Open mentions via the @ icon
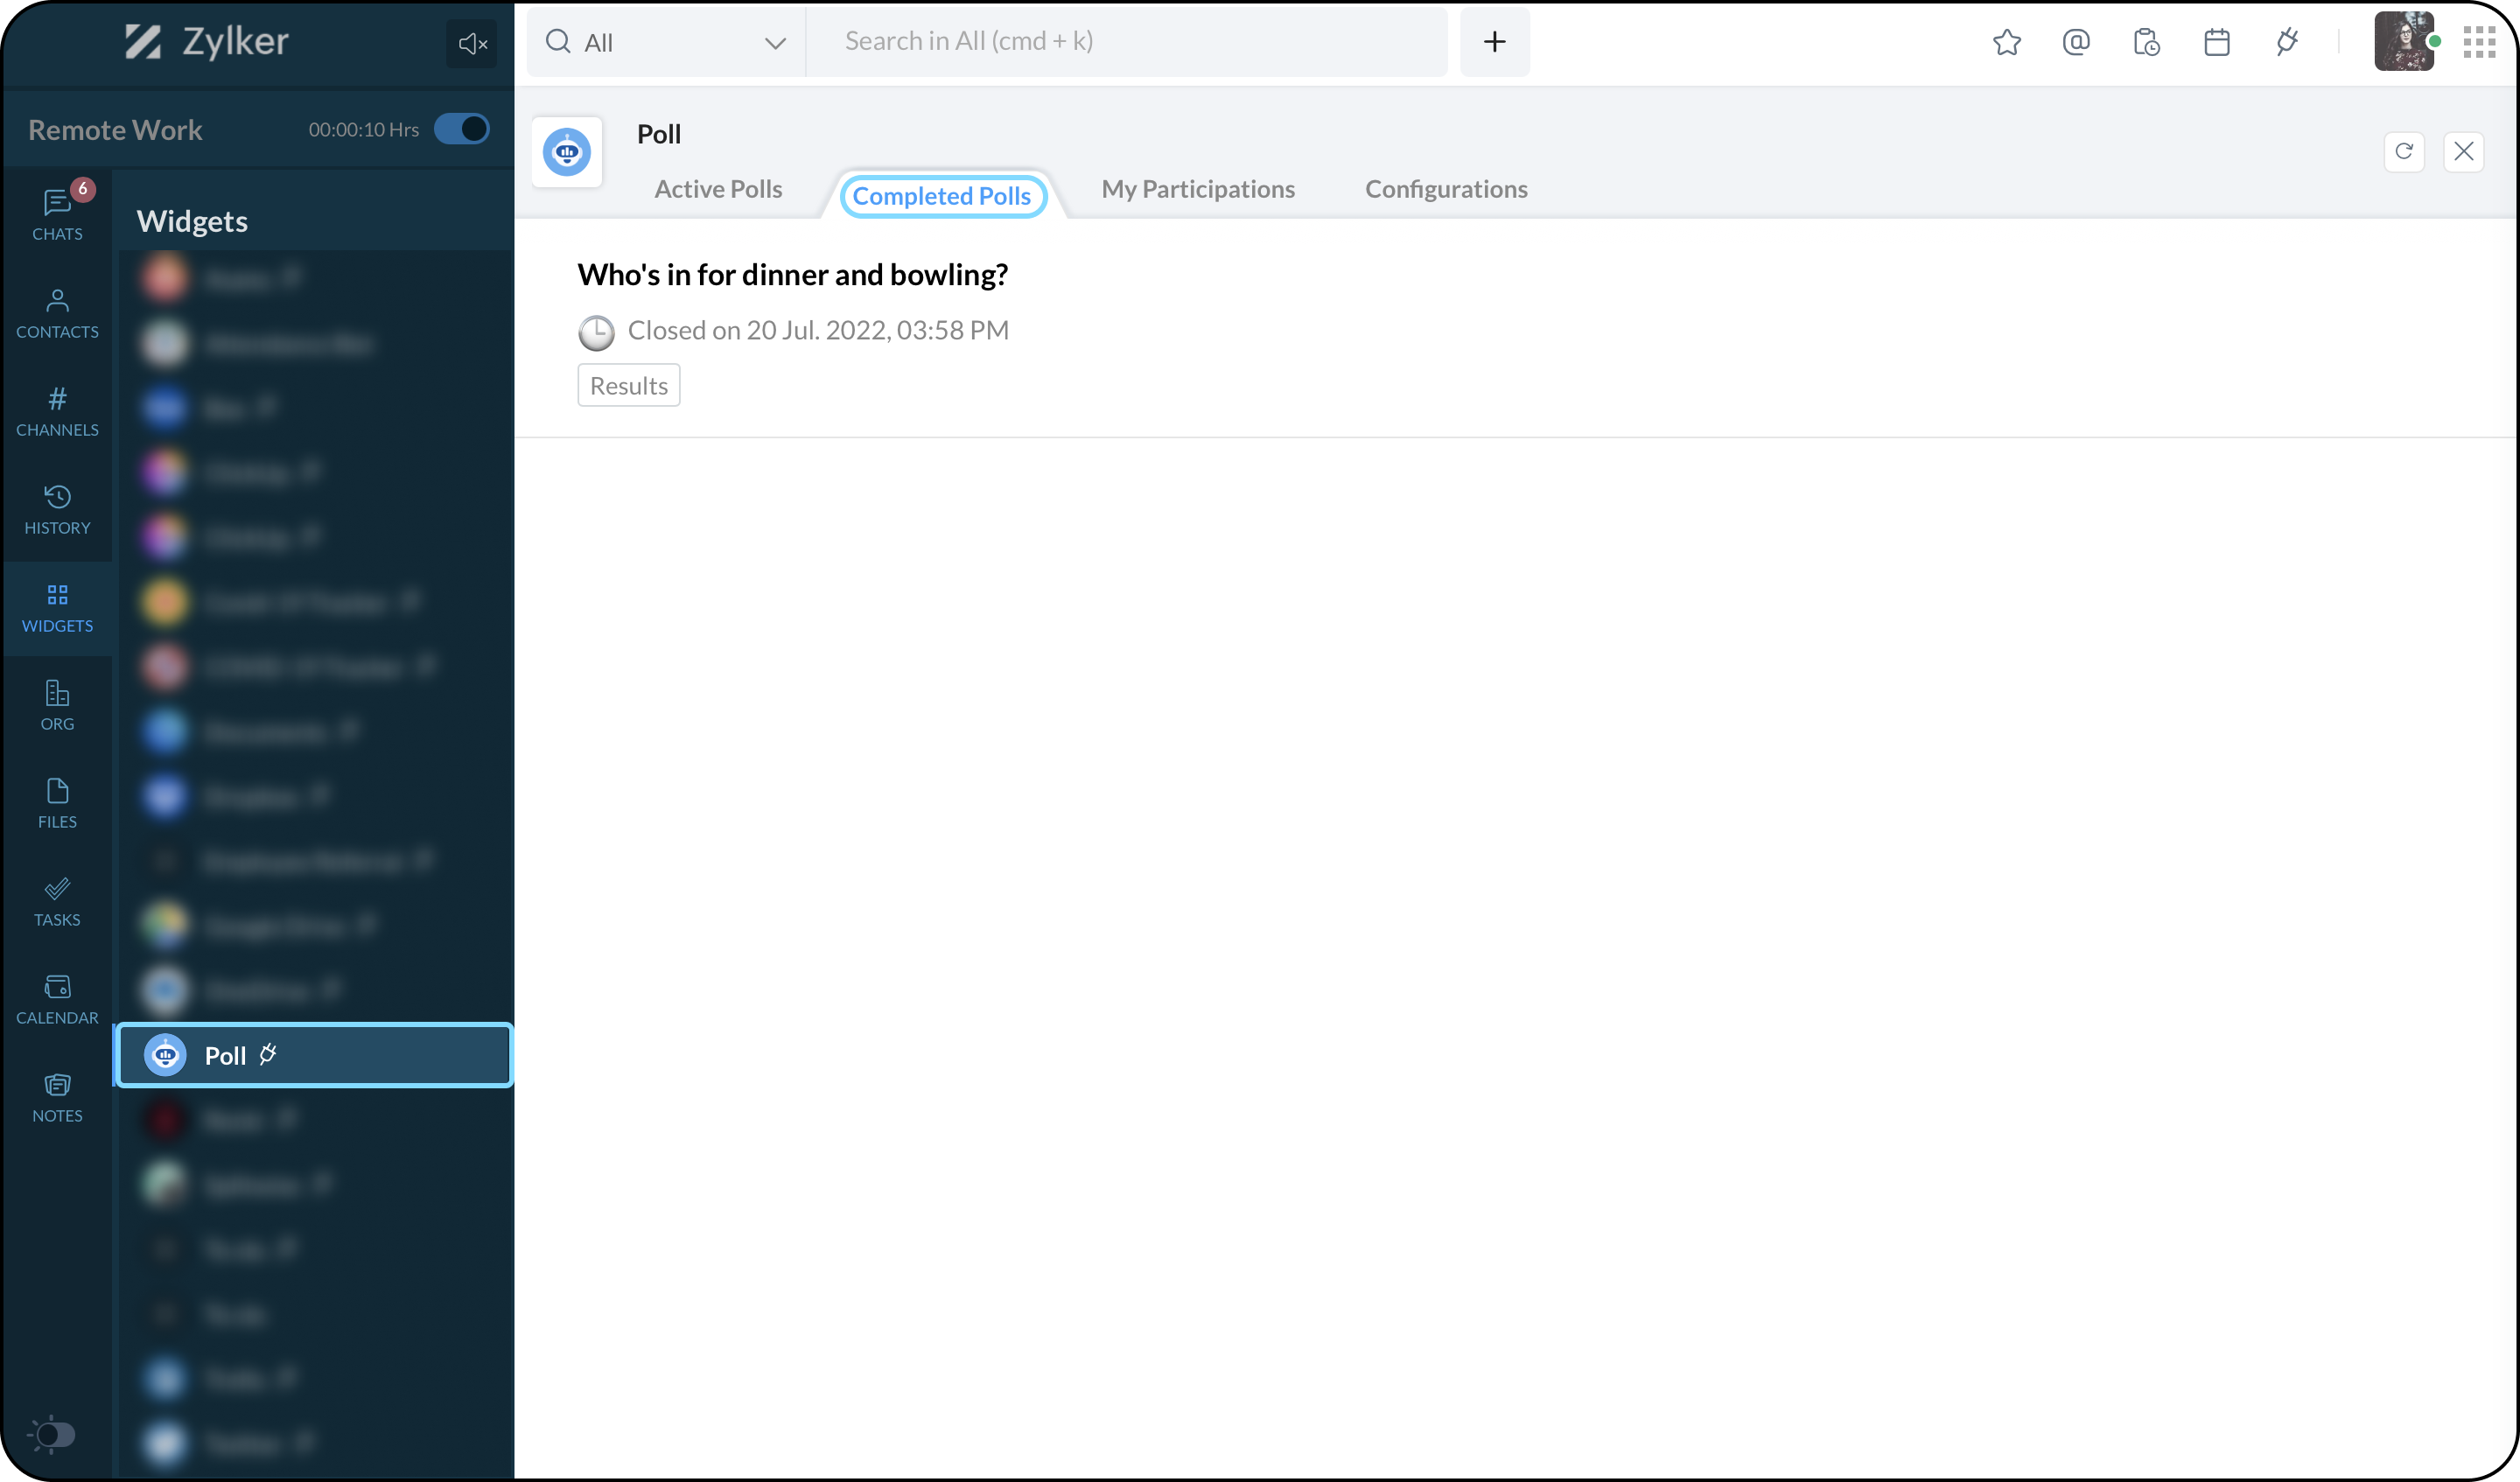 coord(2076,42)
